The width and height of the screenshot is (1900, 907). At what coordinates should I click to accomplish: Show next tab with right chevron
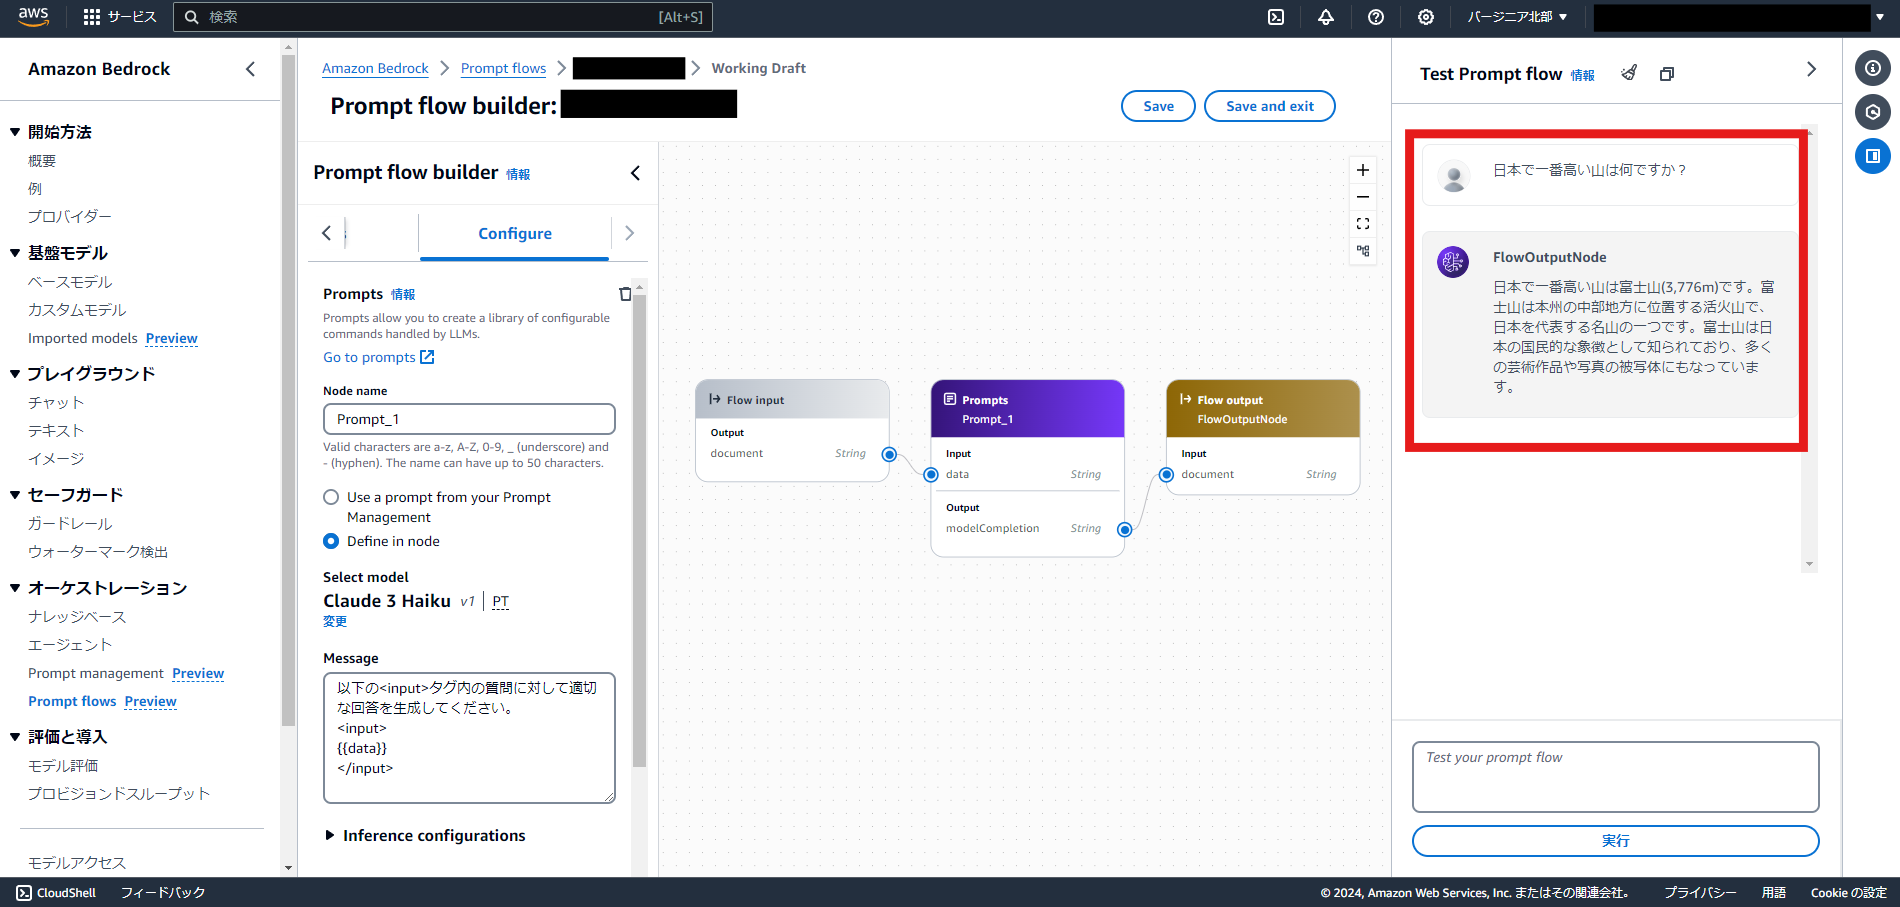[x=629, y=233]
